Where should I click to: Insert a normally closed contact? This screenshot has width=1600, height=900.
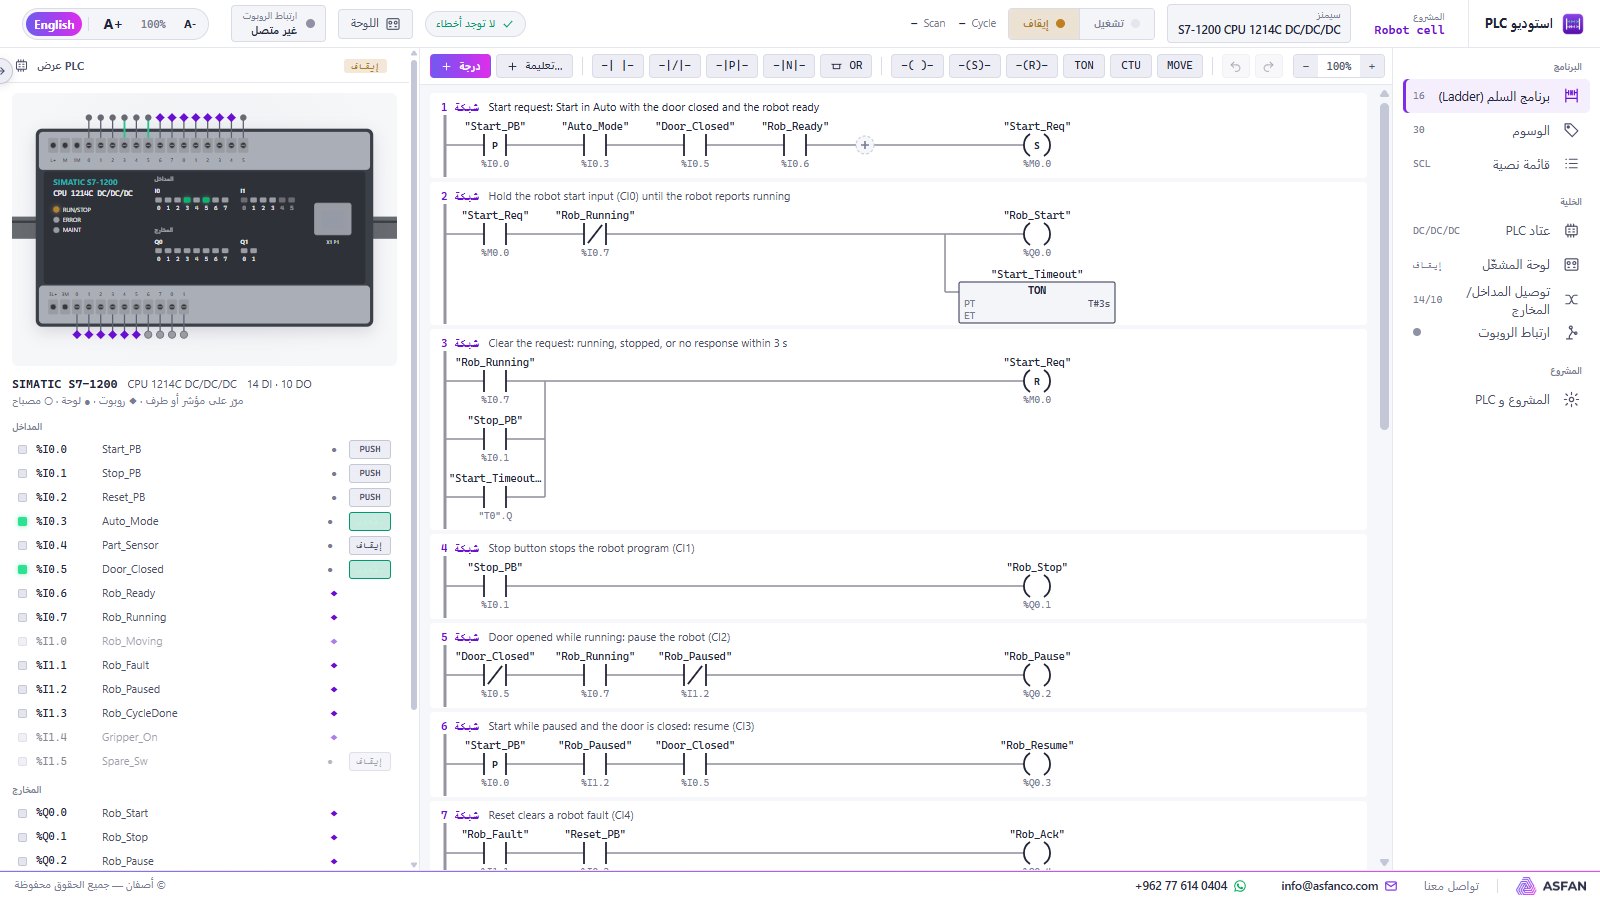pyautogui.click(x=674, y=66)
